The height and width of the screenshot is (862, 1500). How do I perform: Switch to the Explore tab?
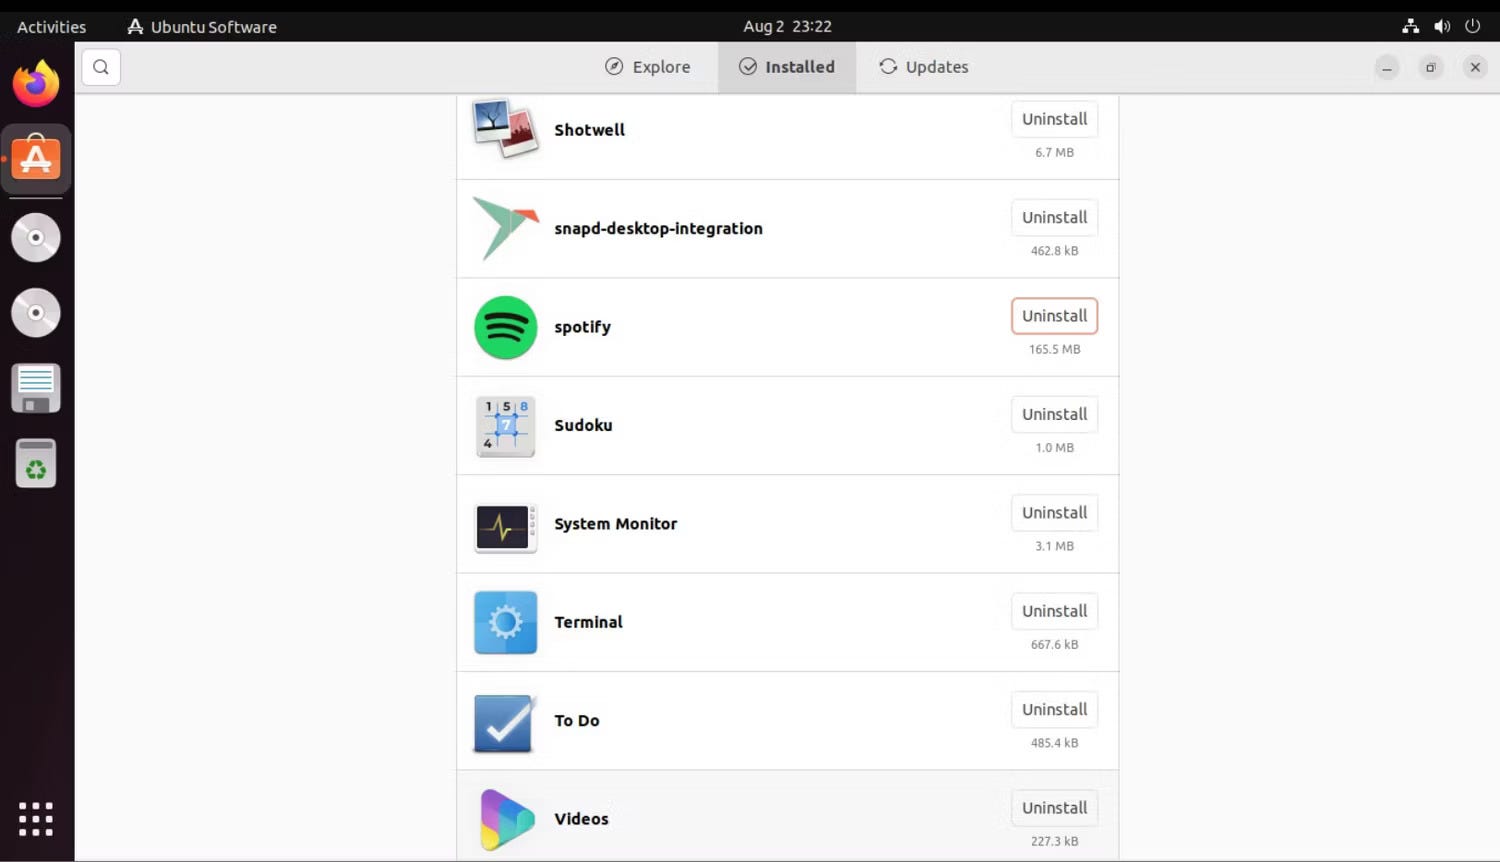(x=648, y=67)
